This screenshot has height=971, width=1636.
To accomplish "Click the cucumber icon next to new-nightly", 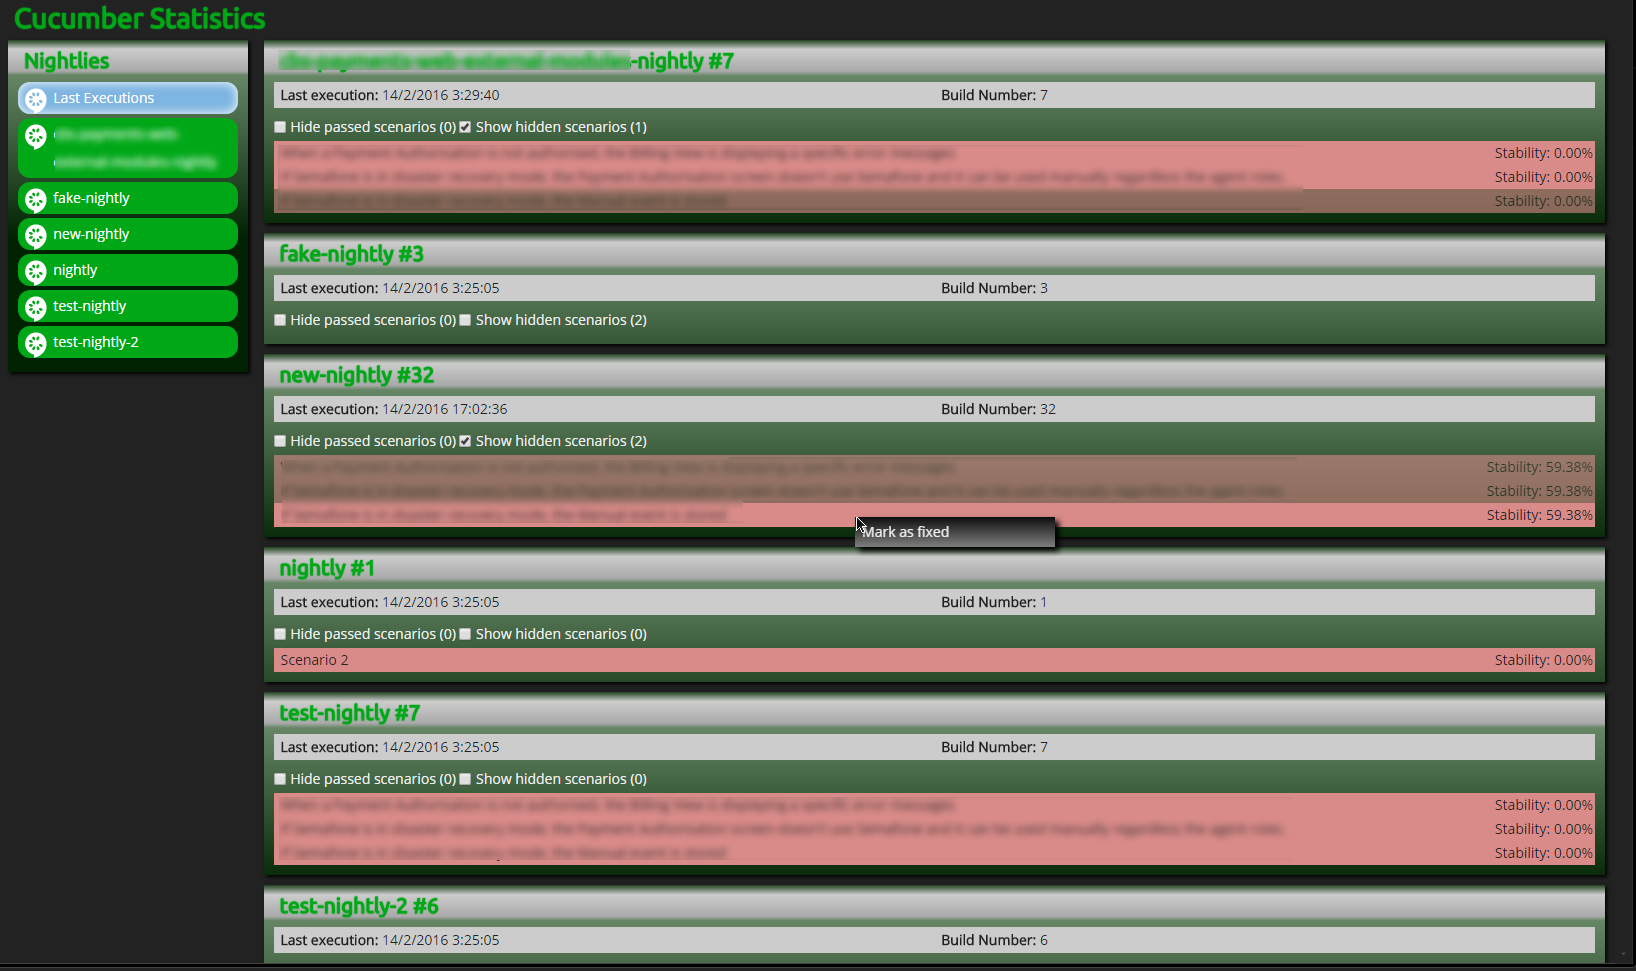I will coord(36,236).
